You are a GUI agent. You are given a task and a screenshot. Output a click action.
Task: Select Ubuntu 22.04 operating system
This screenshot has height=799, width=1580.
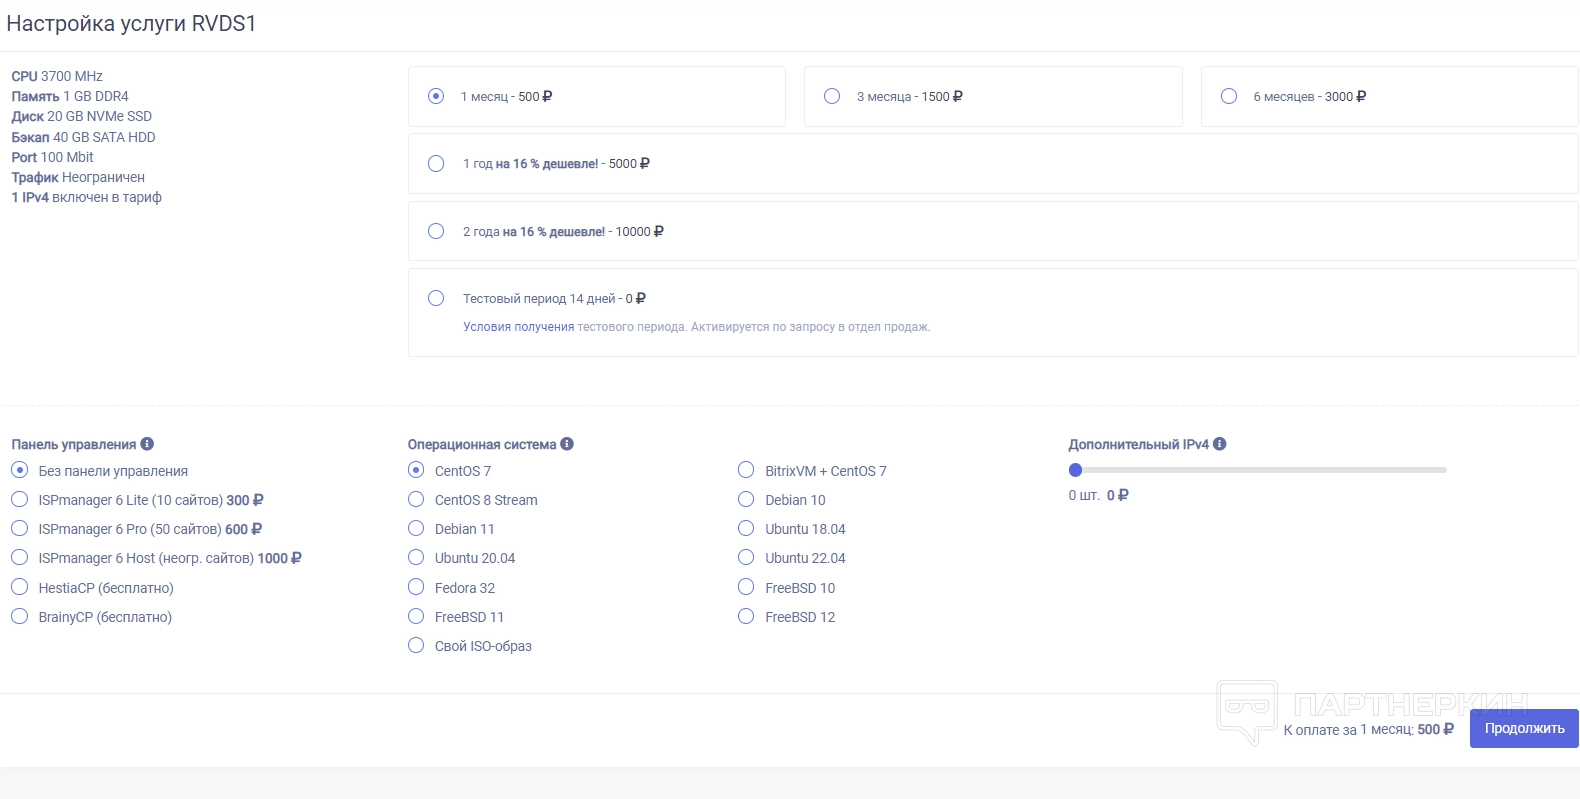[746, 558]
